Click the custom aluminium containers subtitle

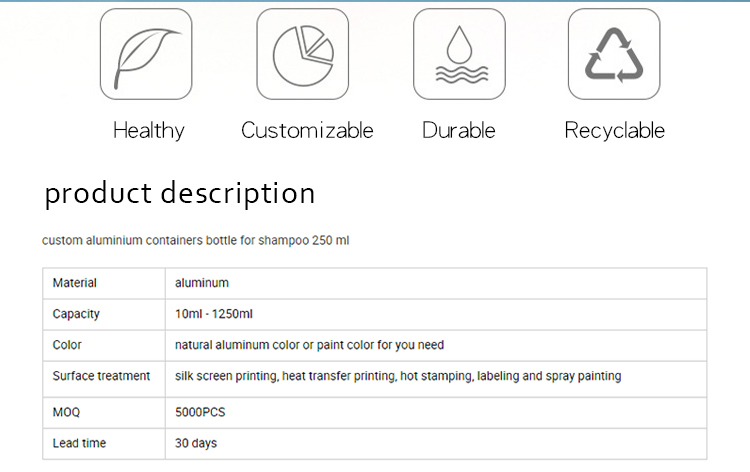point(196,240)
